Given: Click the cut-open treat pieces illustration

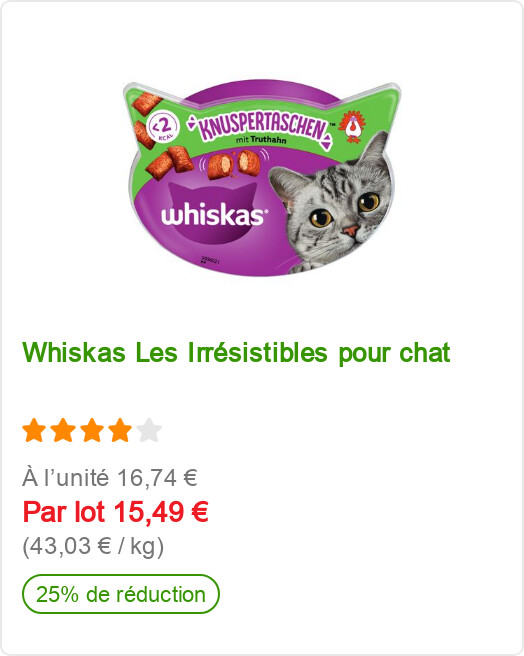Looking at the screenshot, I should point(234,164).
